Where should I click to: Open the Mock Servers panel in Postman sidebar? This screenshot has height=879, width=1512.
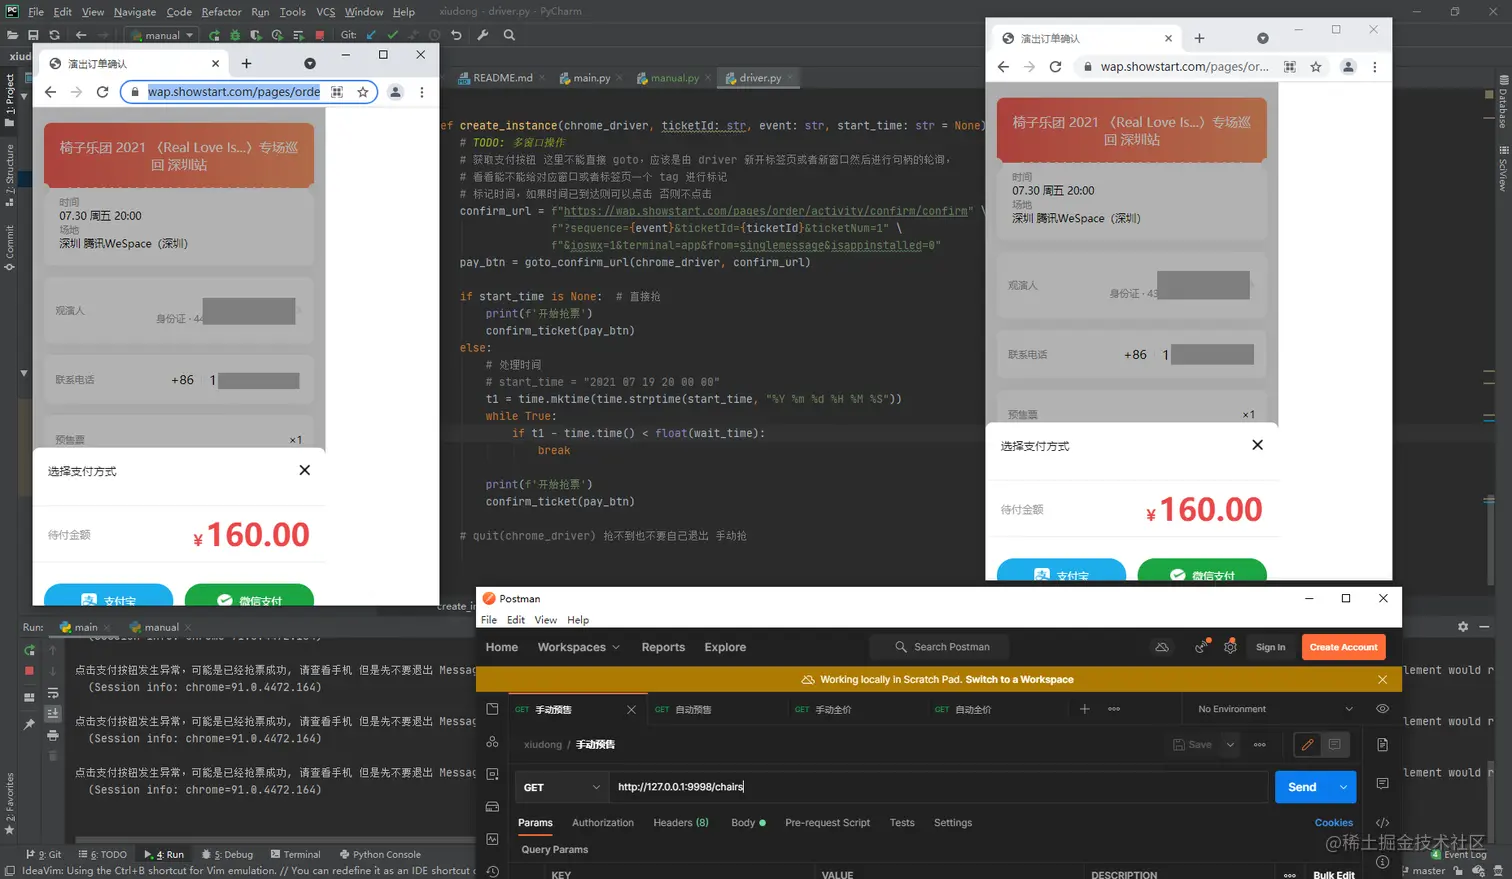(493, 807)
